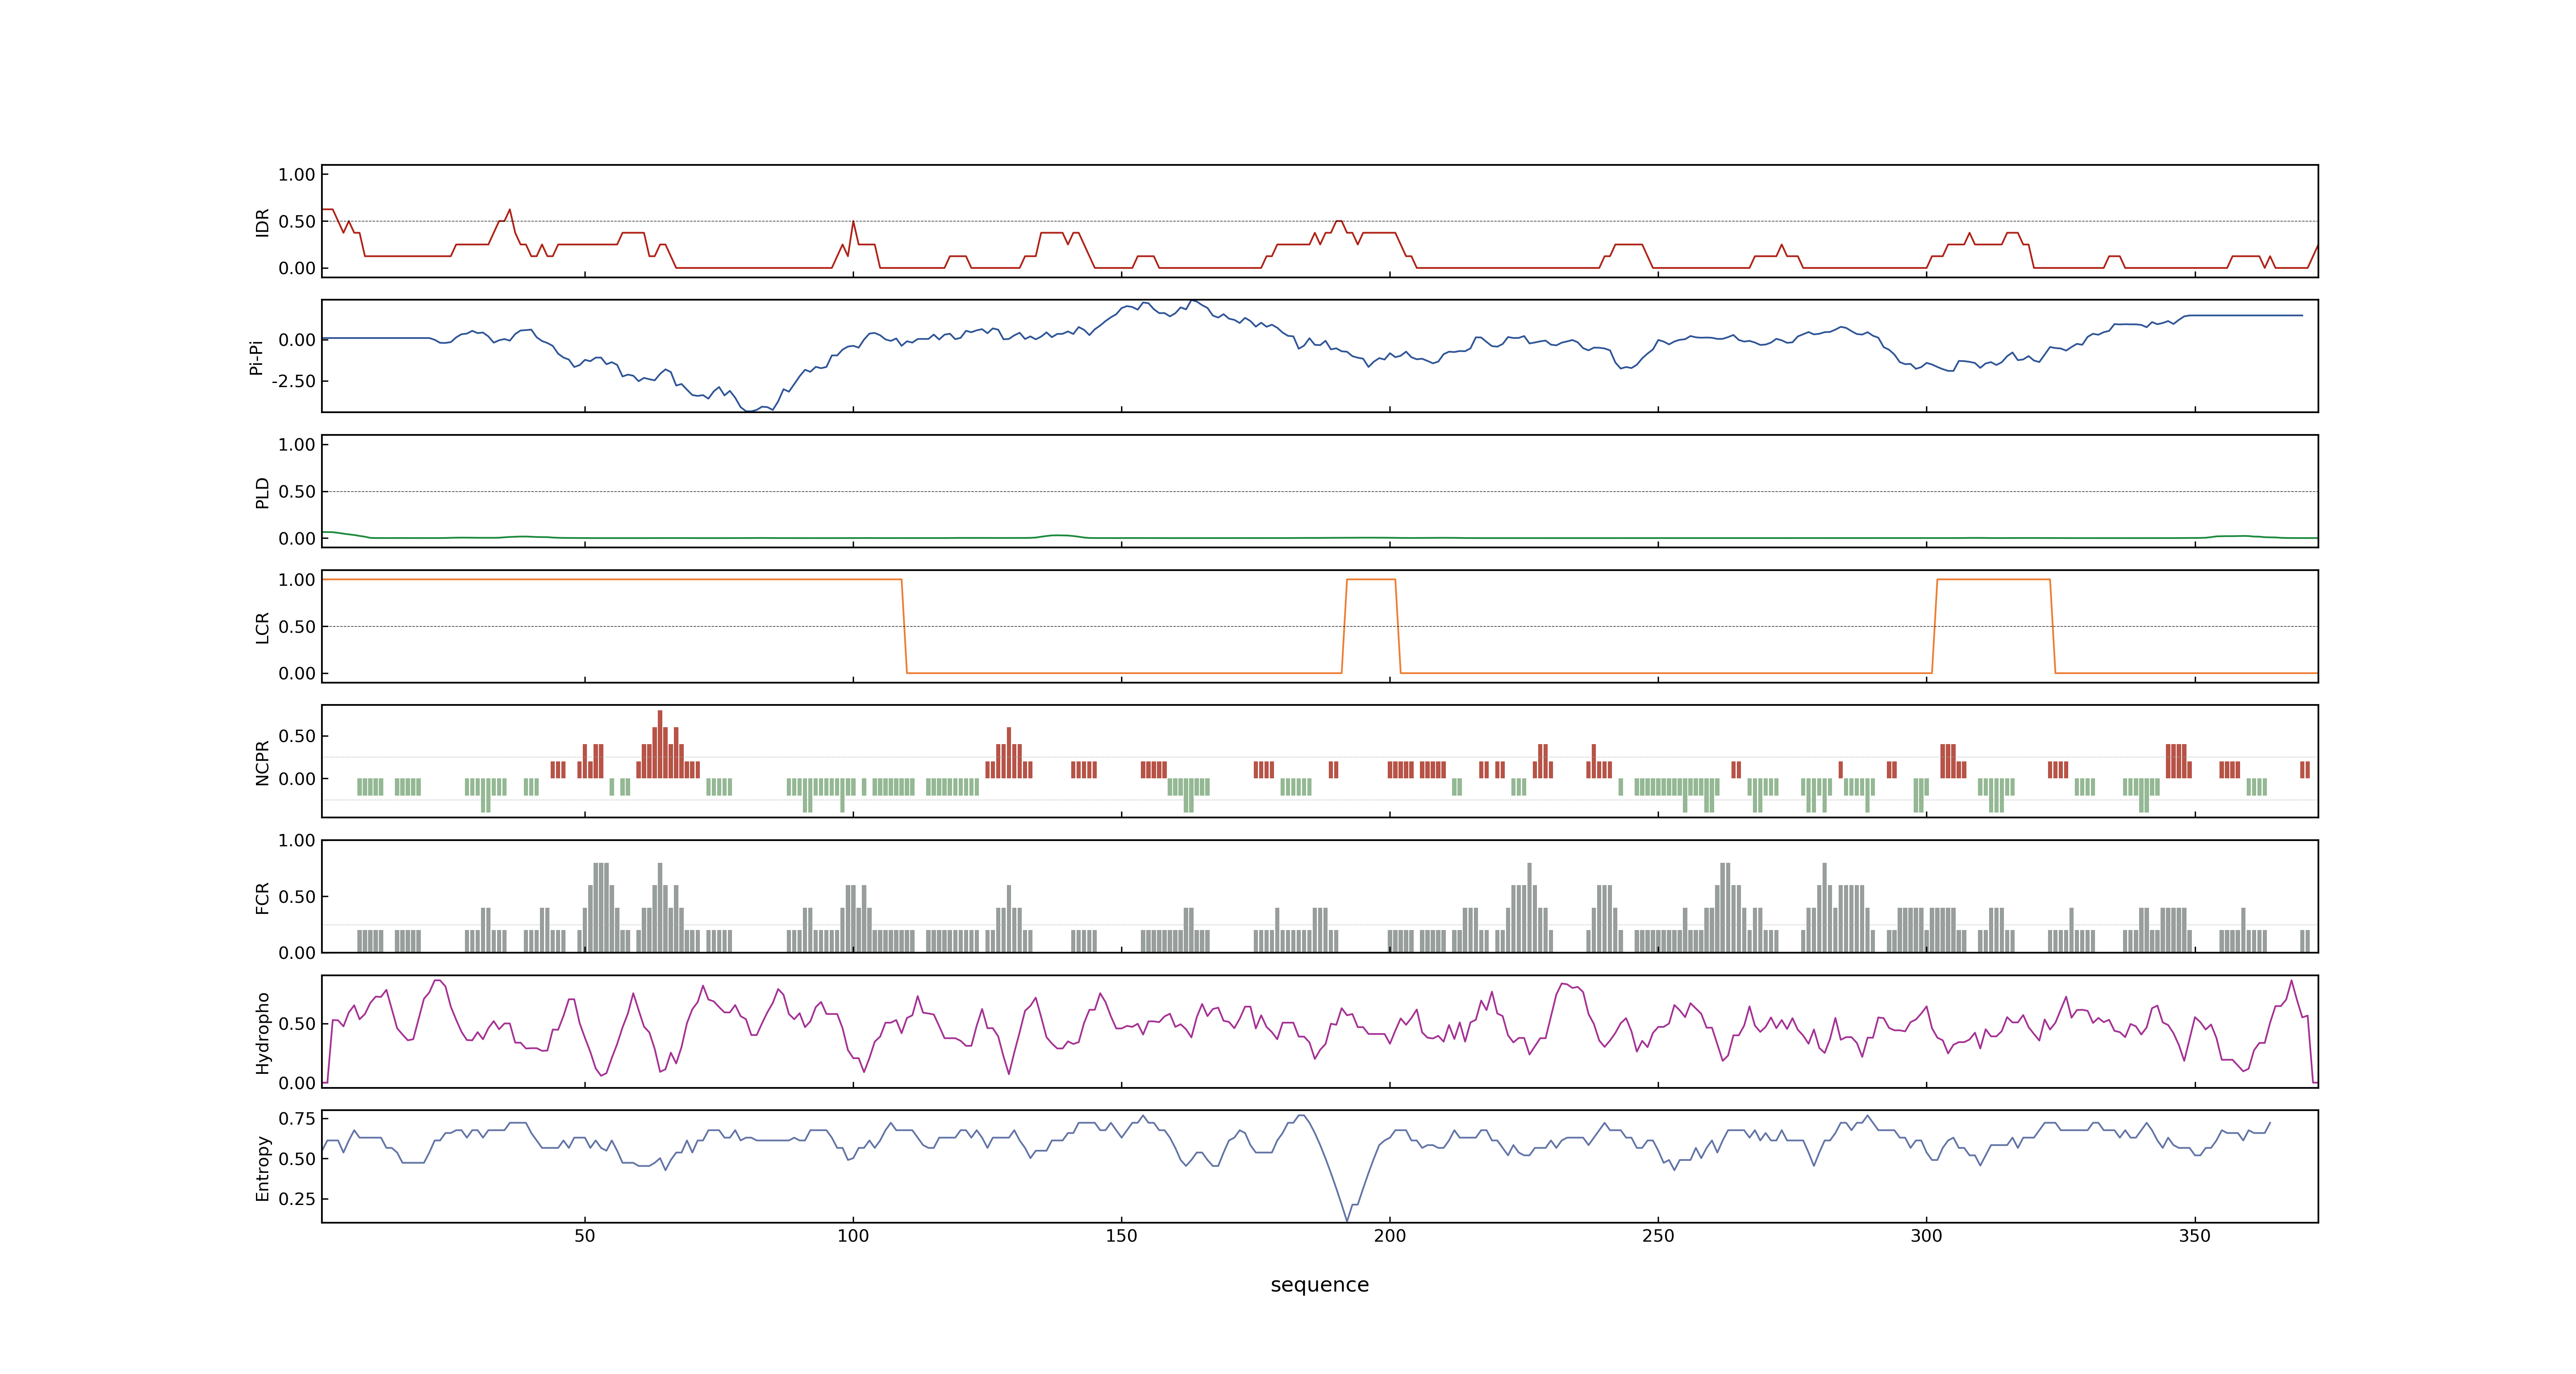Click the 1.00 tick on PLD axis

pyautogui.click(x=297, y=444)
